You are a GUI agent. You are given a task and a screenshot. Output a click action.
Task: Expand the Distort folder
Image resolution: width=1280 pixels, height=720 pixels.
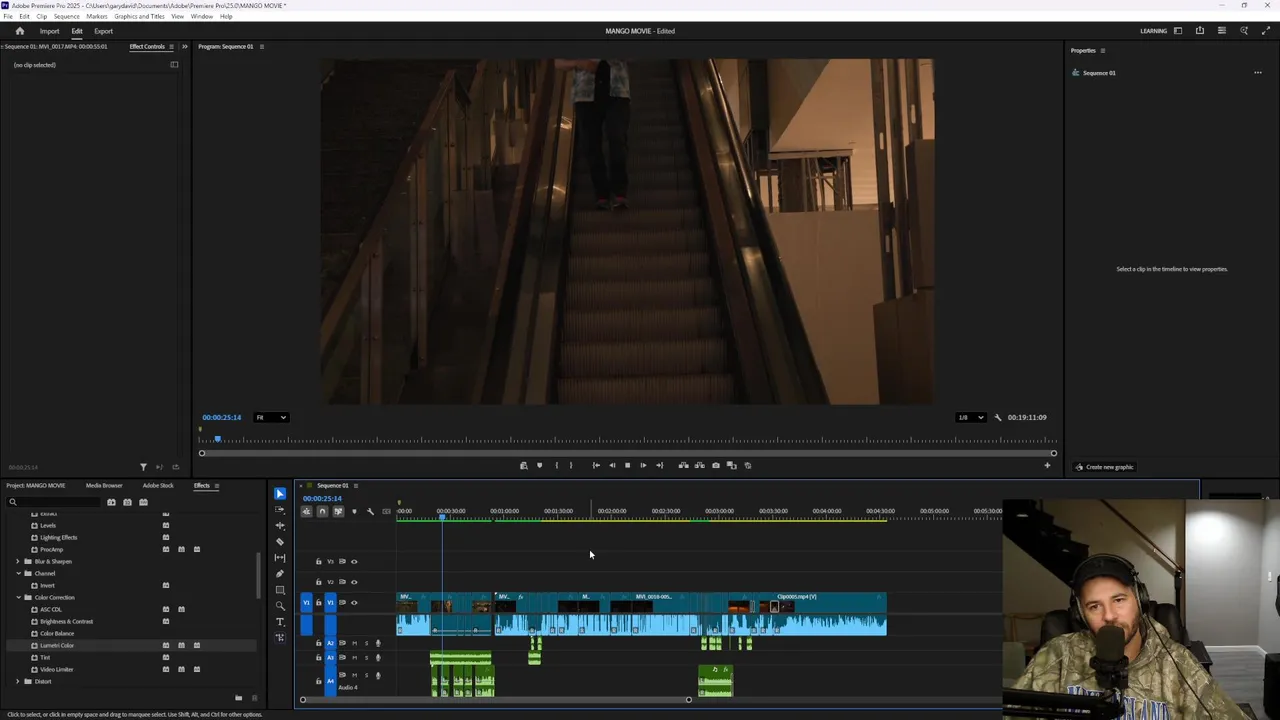click(18, 682)
